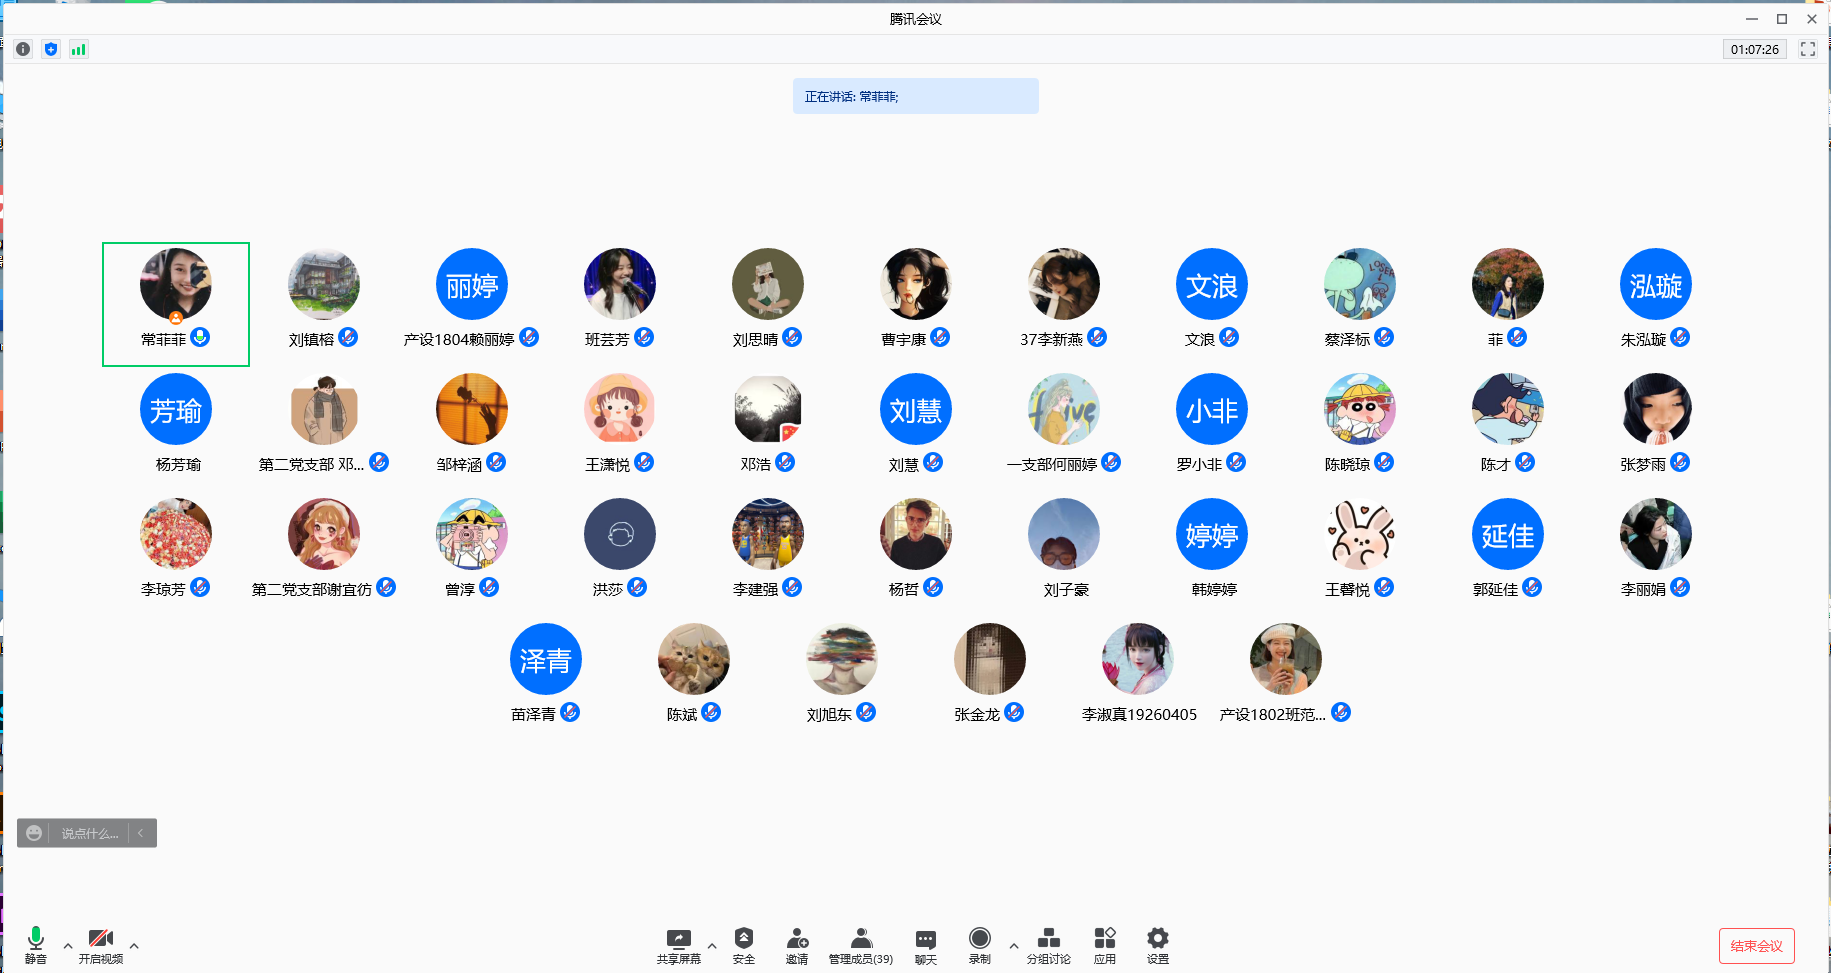1831x973 pixels.
Task: Click the 说点什么 chat input field
Action: pos(90,833)
